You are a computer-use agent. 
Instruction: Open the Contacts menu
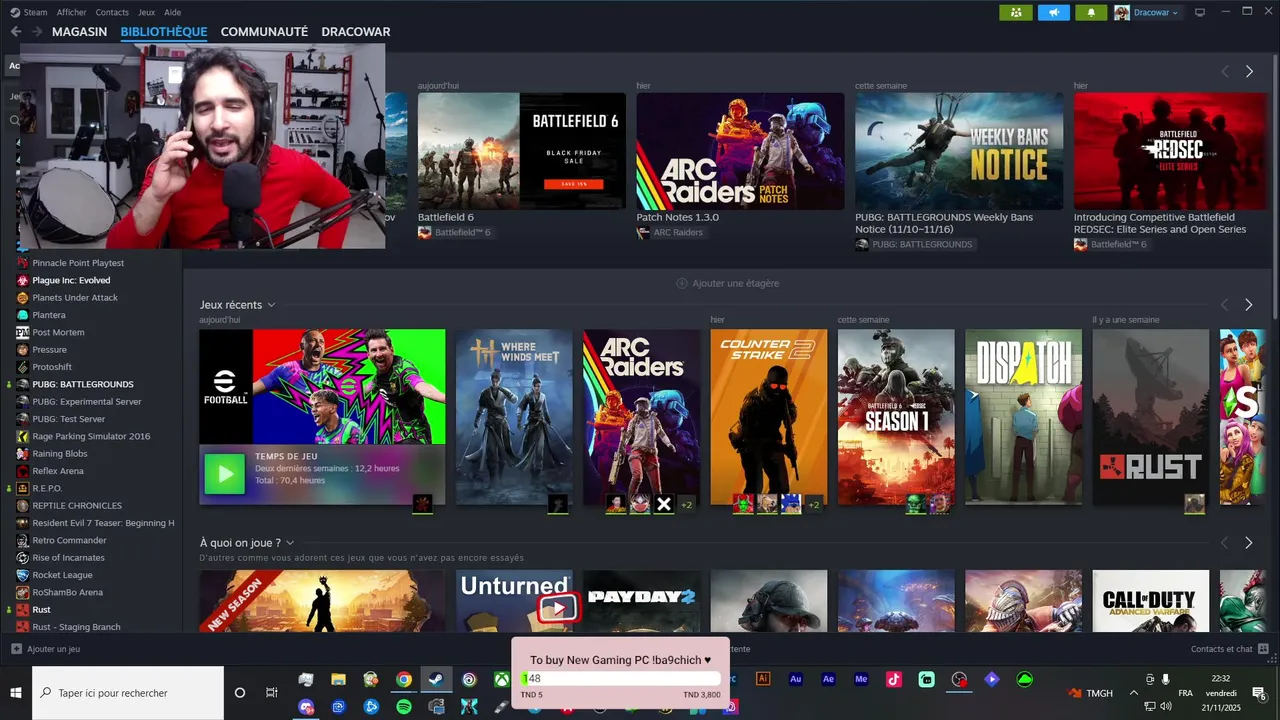coord(112,12)
